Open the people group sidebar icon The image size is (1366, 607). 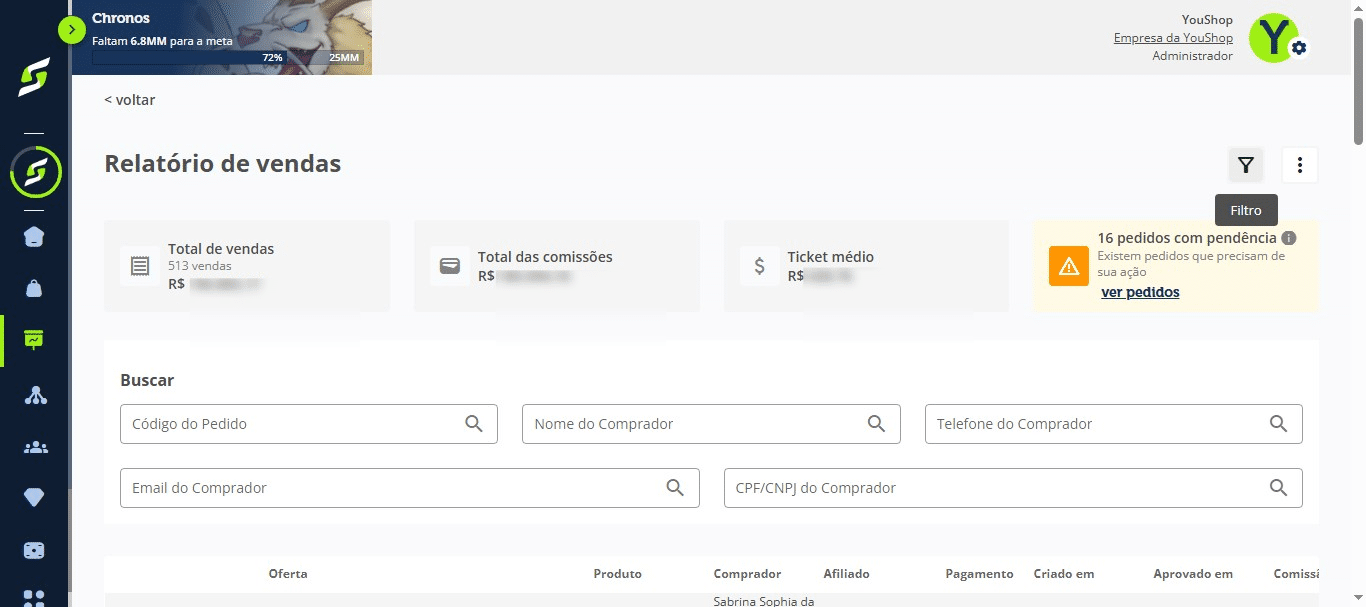tap(35, 447)
